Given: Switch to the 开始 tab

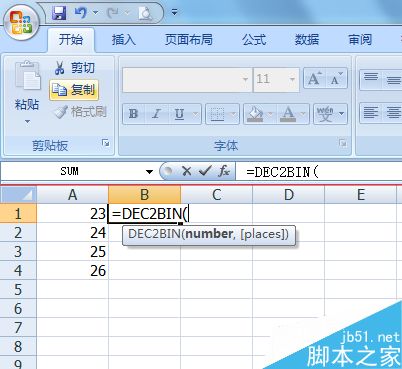Looking at the screenshot, I should pyautogui.click(x=71, y=40).
